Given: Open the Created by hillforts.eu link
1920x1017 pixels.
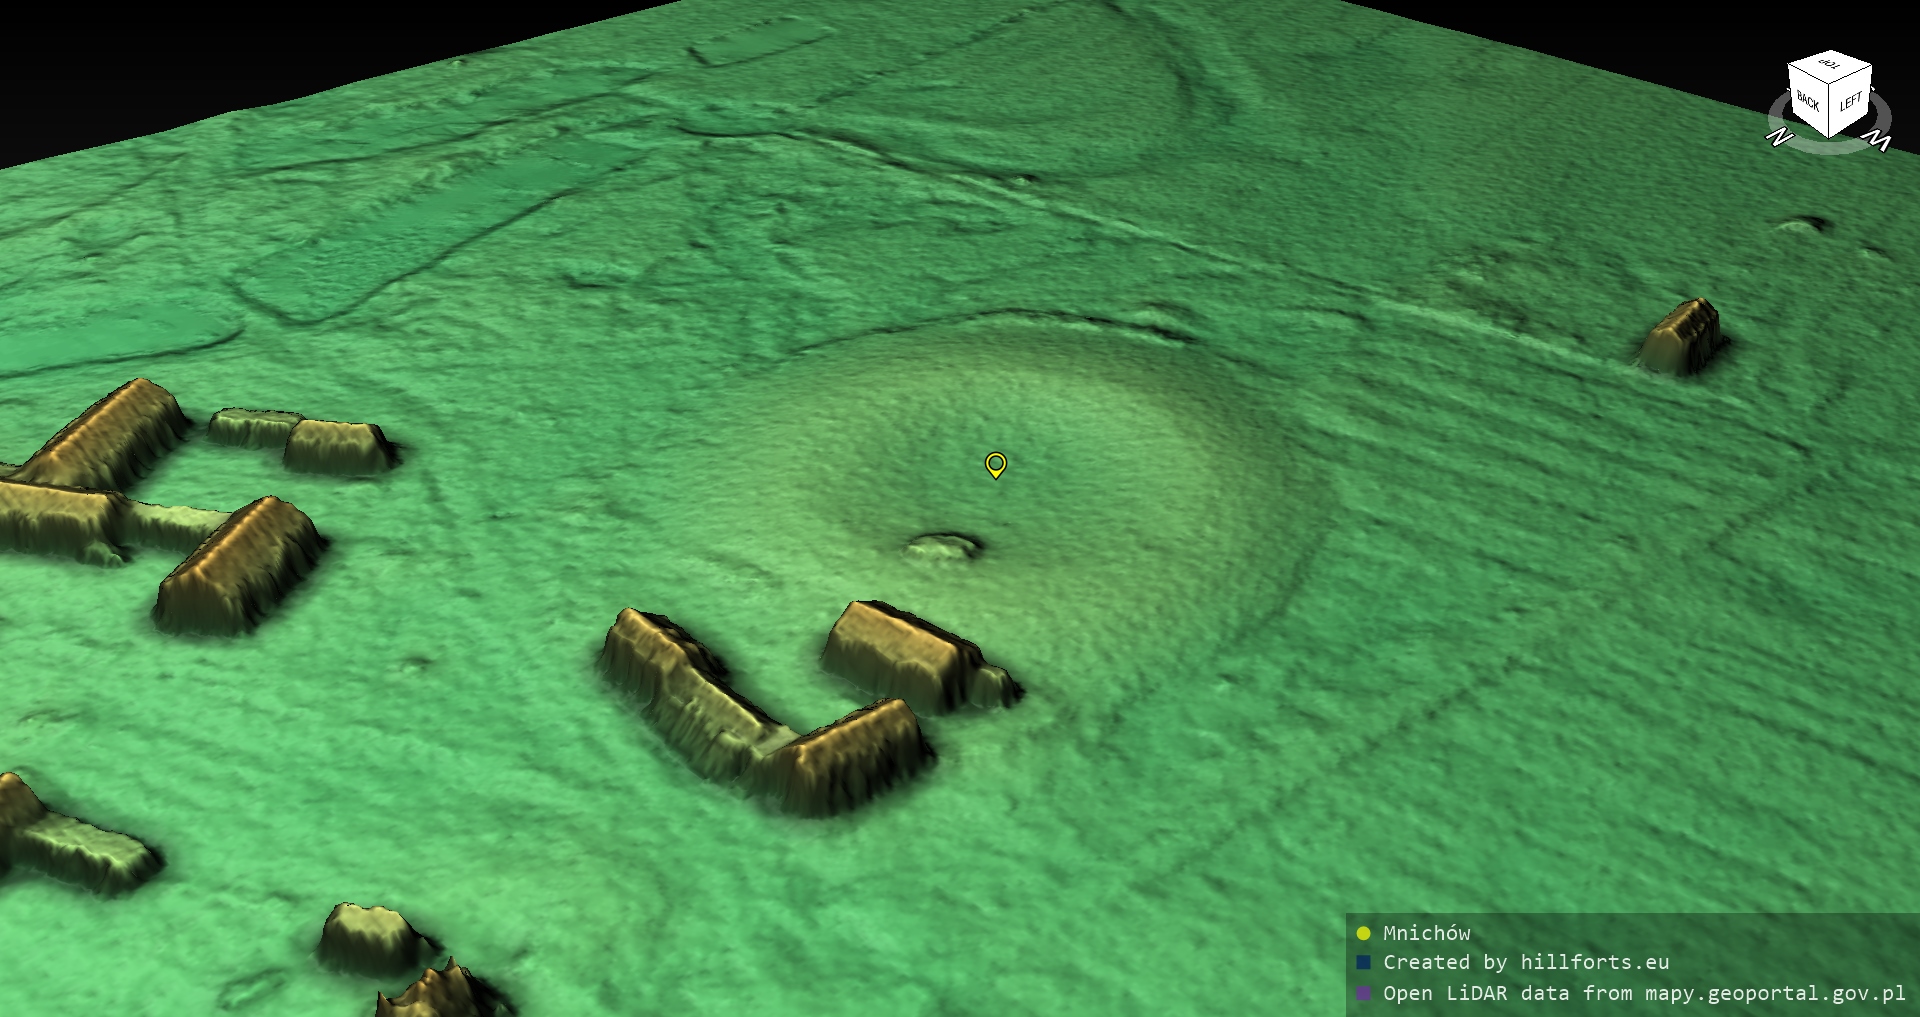Looking at the screenshot, I should tap(1526, 963).
